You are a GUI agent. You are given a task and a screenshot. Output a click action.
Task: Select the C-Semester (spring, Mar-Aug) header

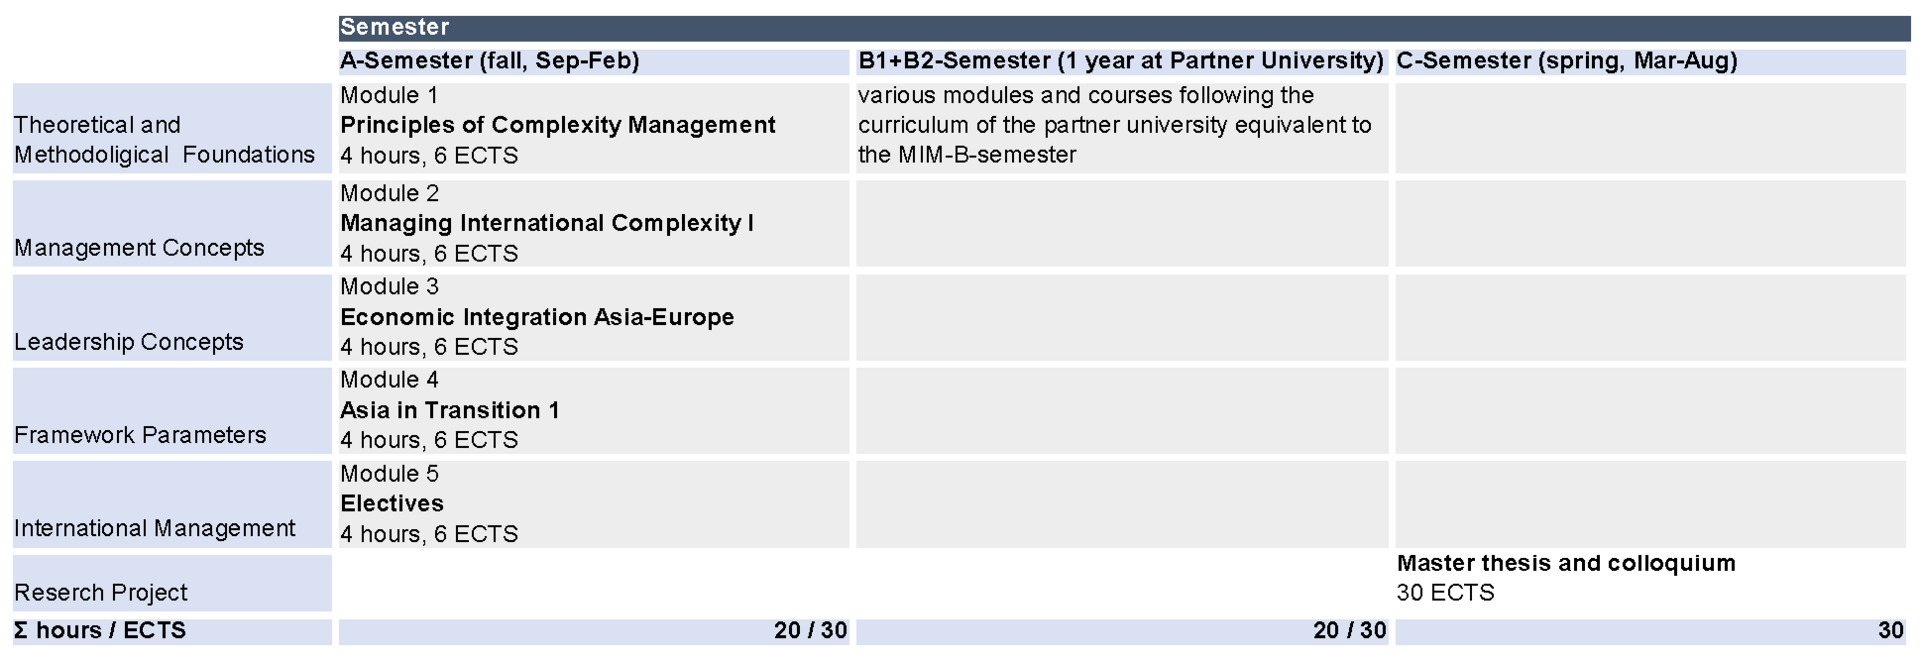(x=1651, y=61)
